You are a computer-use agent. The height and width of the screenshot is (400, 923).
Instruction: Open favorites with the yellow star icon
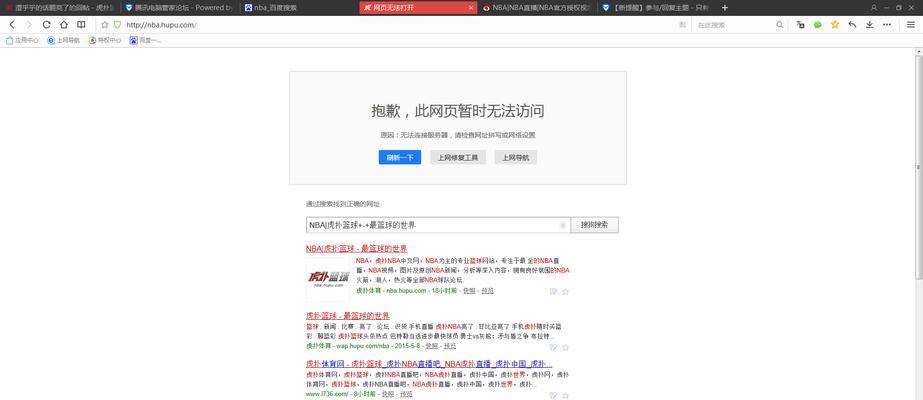[835, 25]
